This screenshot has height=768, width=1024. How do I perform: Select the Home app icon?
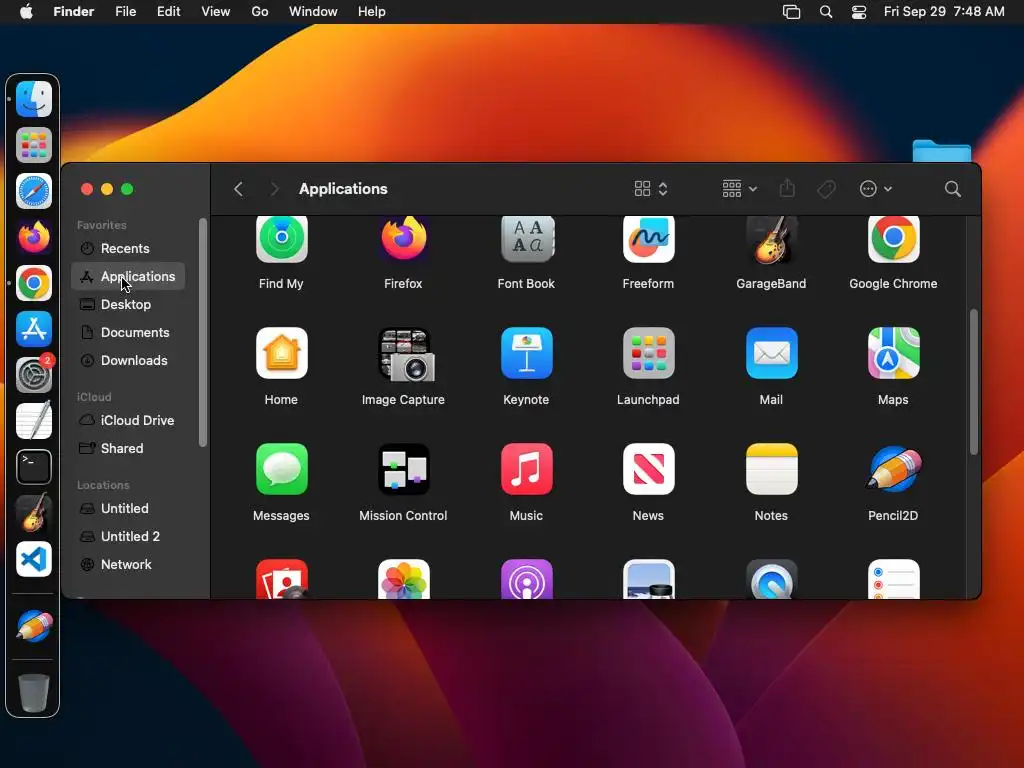click(x=281, y=353)
